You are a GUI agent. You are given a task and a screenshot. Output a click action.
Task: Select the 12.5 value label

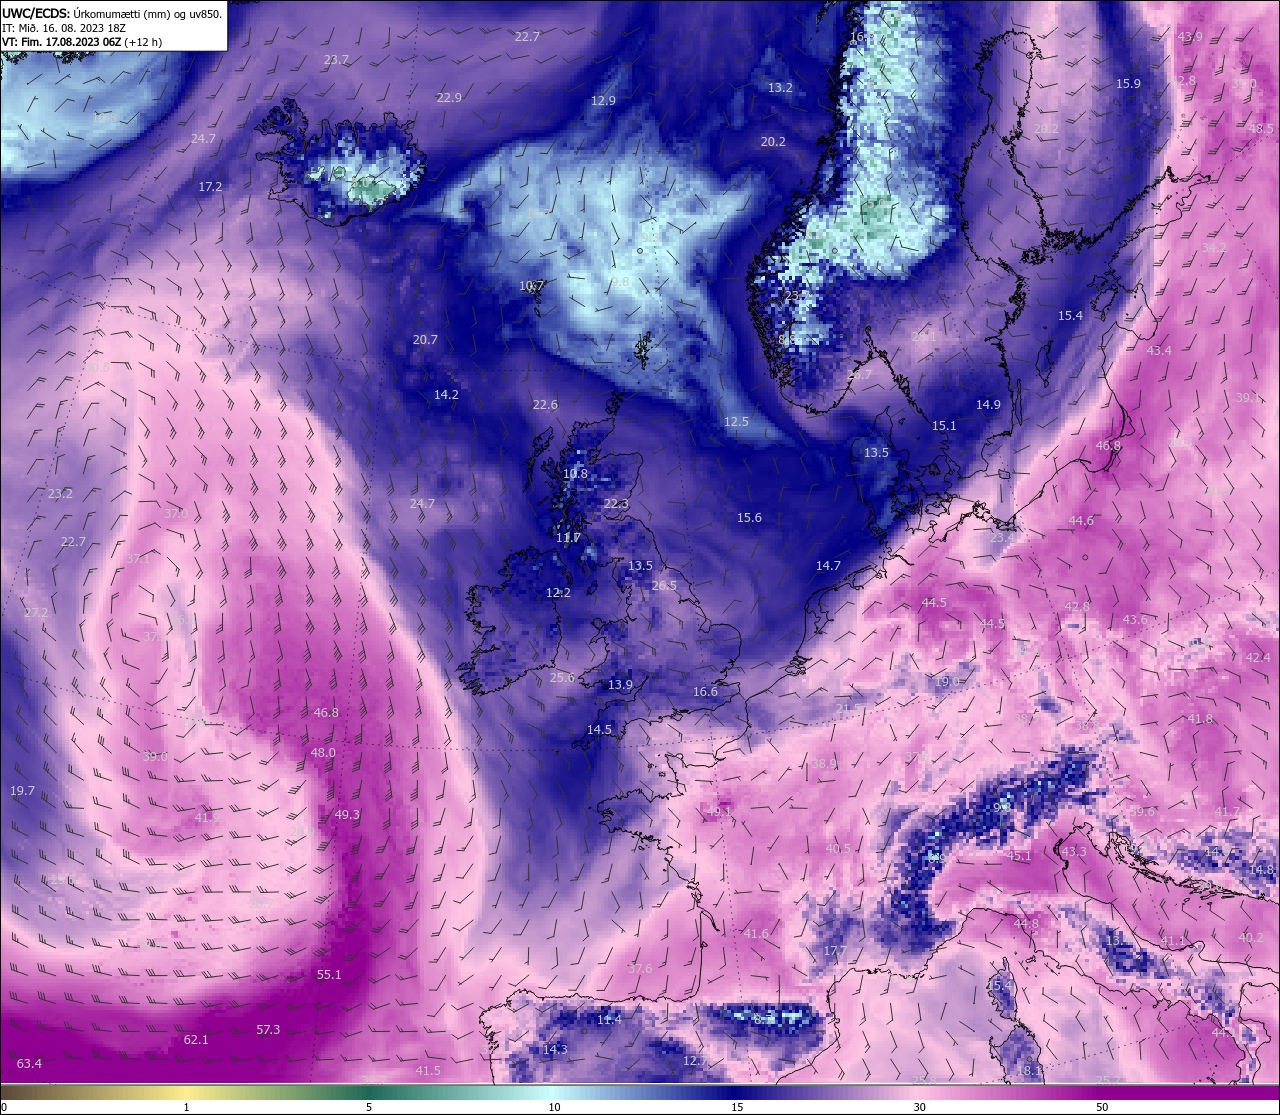pos(736,422)
